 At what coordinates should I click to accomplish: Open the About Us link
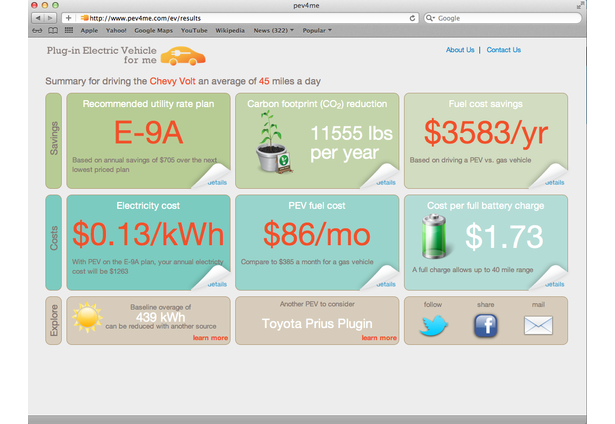pos(460,50)
